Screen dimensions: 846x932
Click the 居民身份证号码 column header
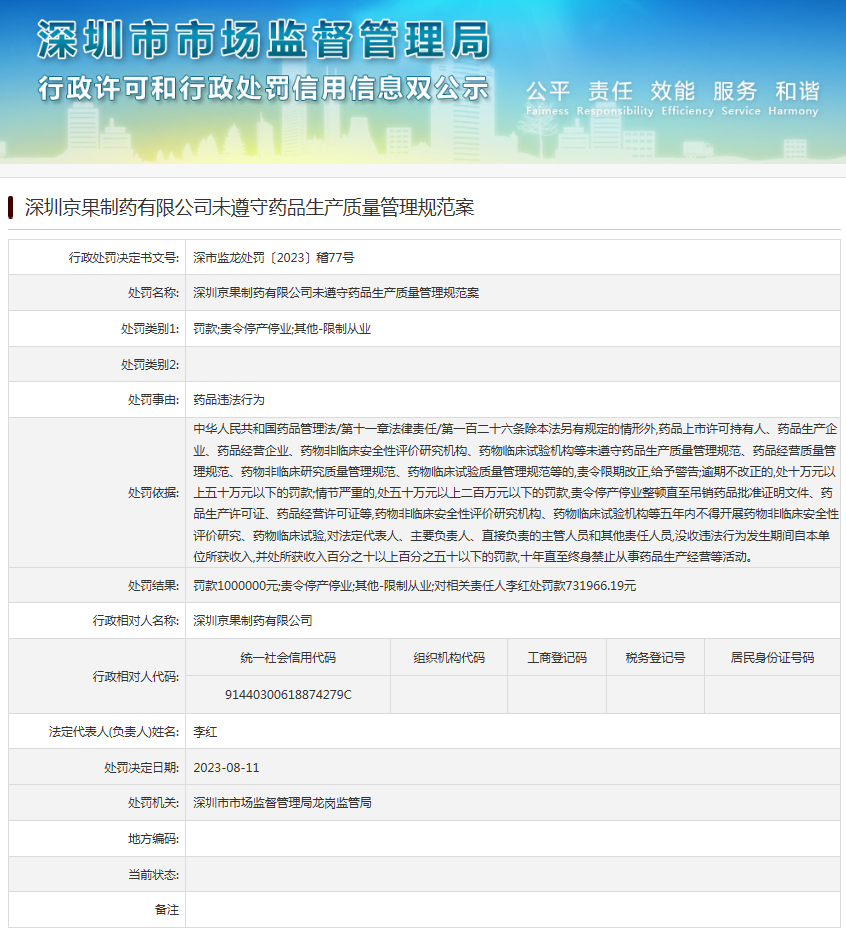pyautogui.click(x=772, y=657)
